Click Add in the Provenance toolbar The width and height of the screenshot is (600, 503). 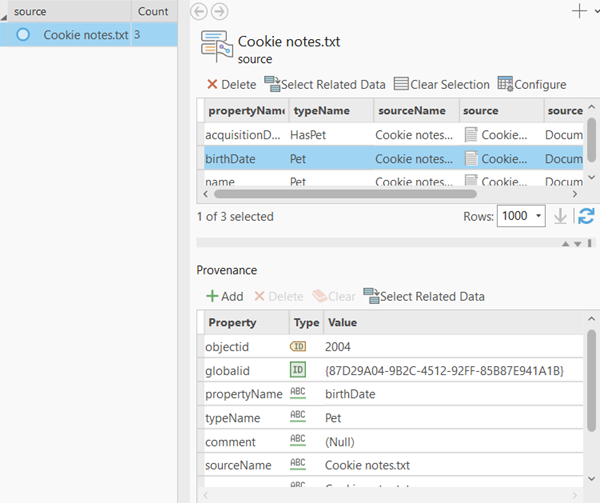coord(224,296)
